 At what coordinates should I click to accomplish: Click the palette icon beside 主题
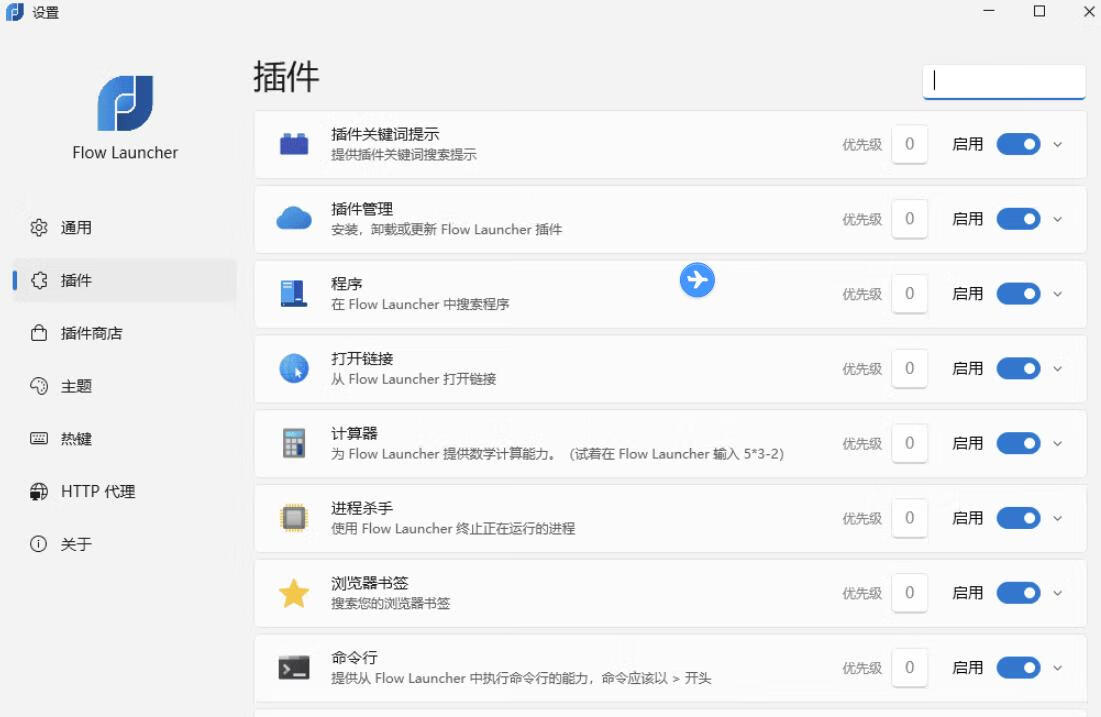click(39, 386)
